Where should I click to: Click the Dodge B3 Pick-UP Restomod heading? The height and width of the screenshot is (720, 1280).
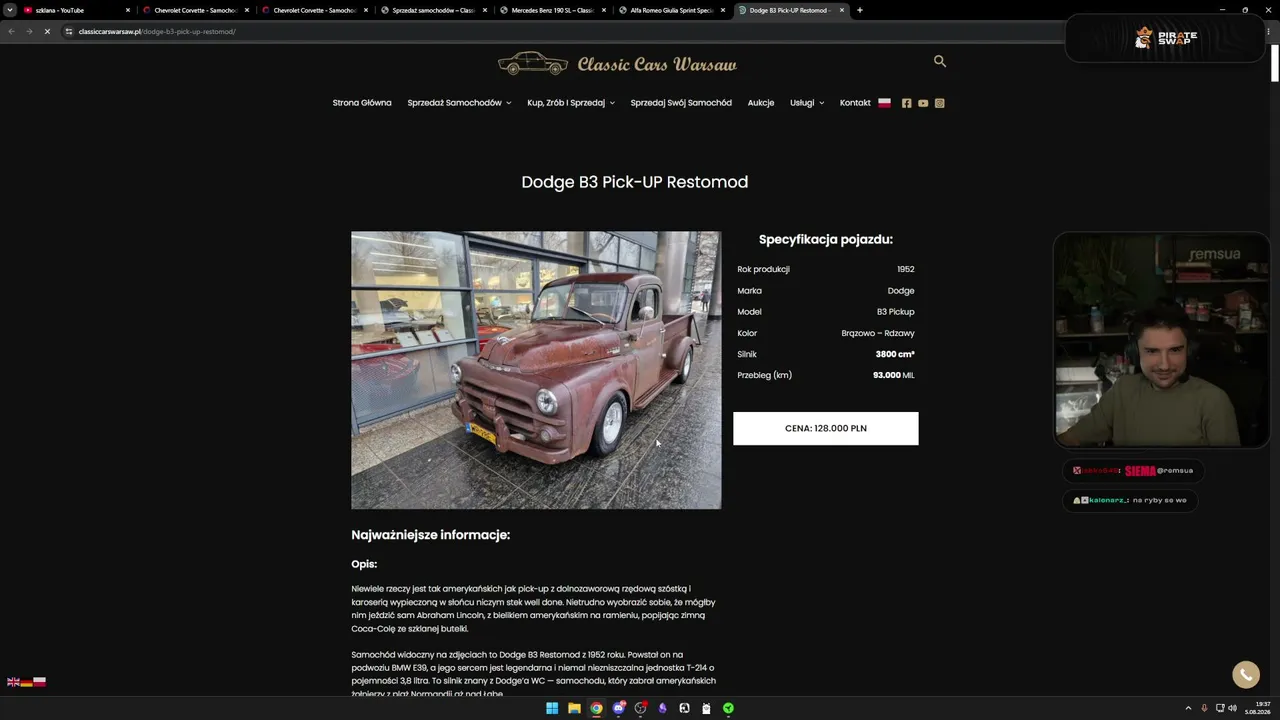[x=635, y=182]
